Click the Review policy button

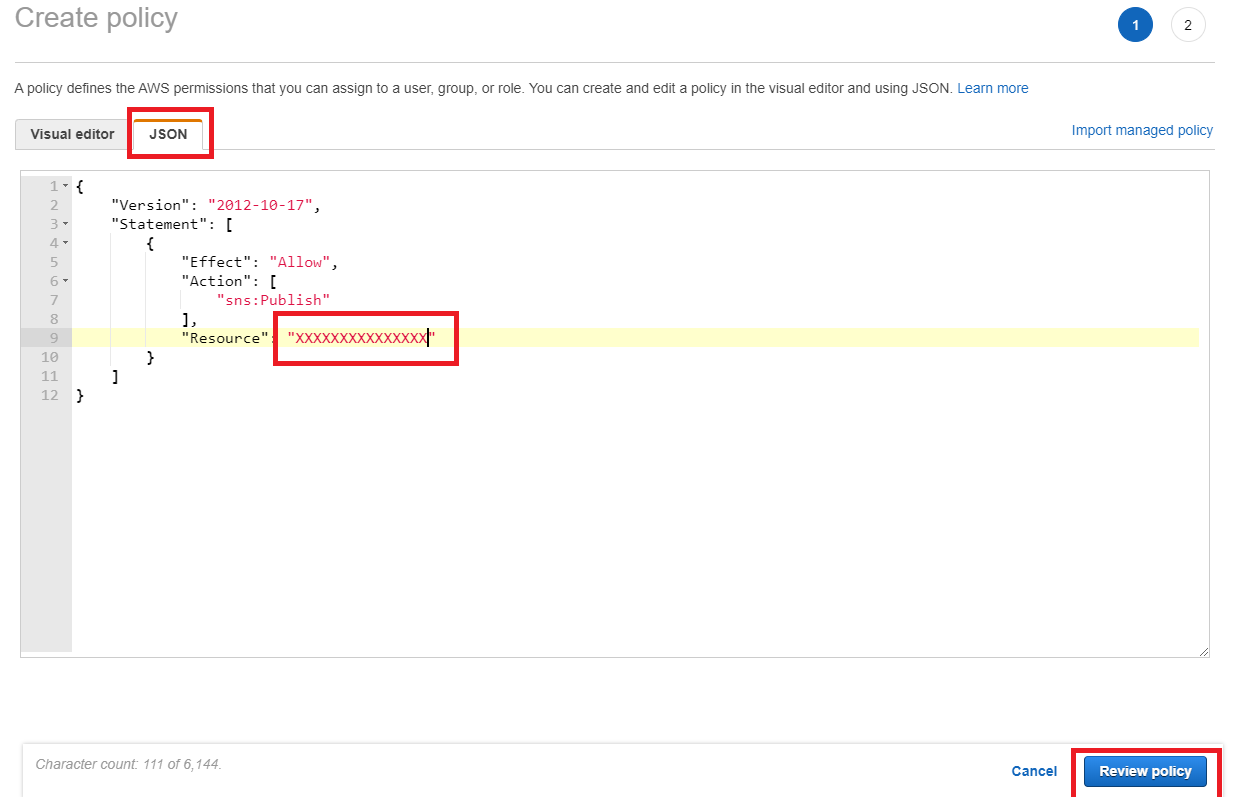[x=1145, y=771]
